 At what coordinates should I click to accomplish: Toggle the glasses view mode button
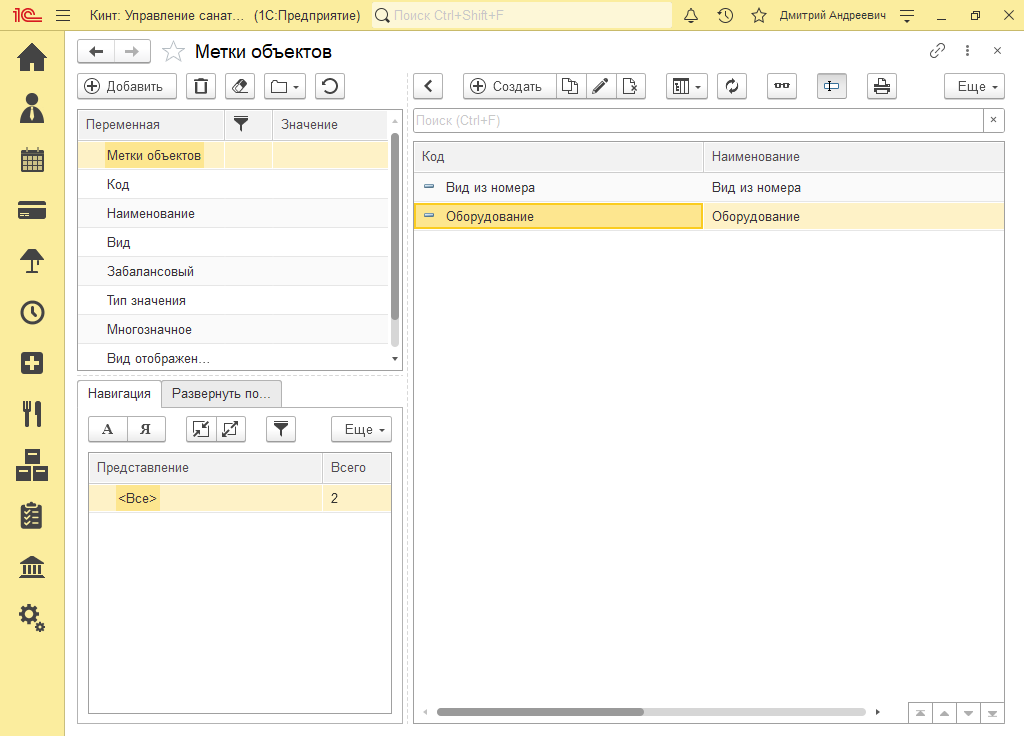point(782,86)
